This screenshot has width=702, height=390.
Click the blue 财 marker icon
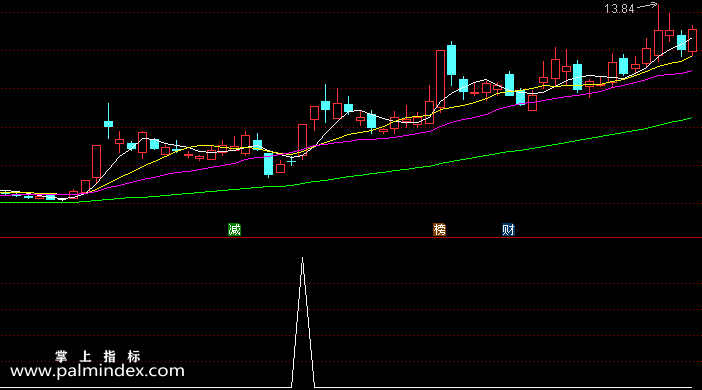508,230
